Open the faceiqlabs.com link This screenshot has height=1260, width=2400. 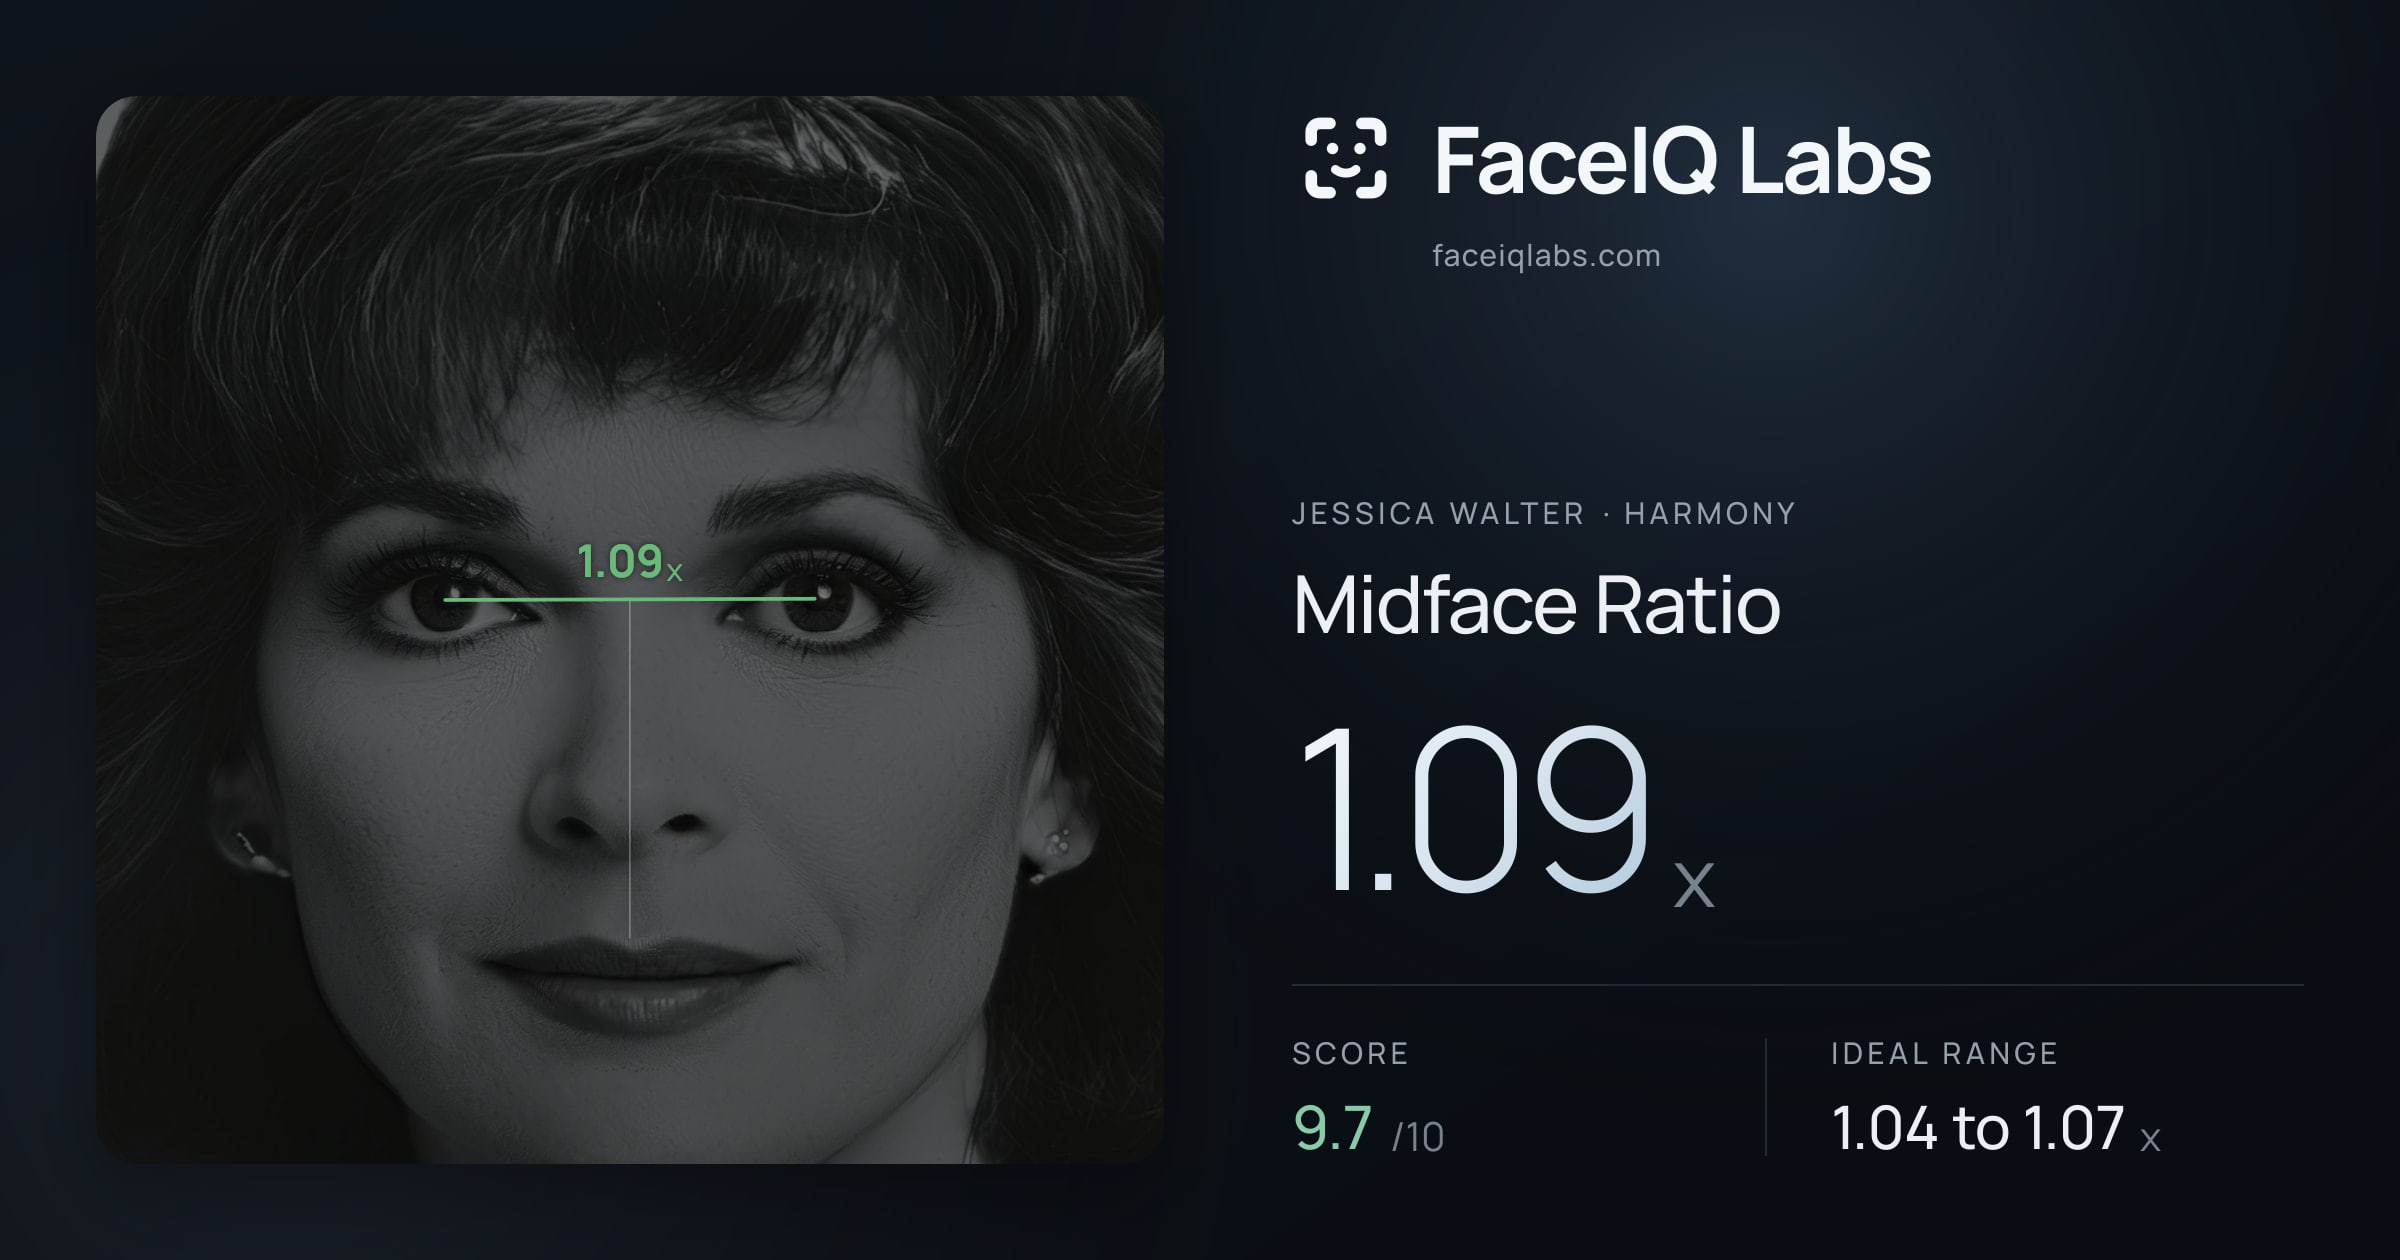1546,256
